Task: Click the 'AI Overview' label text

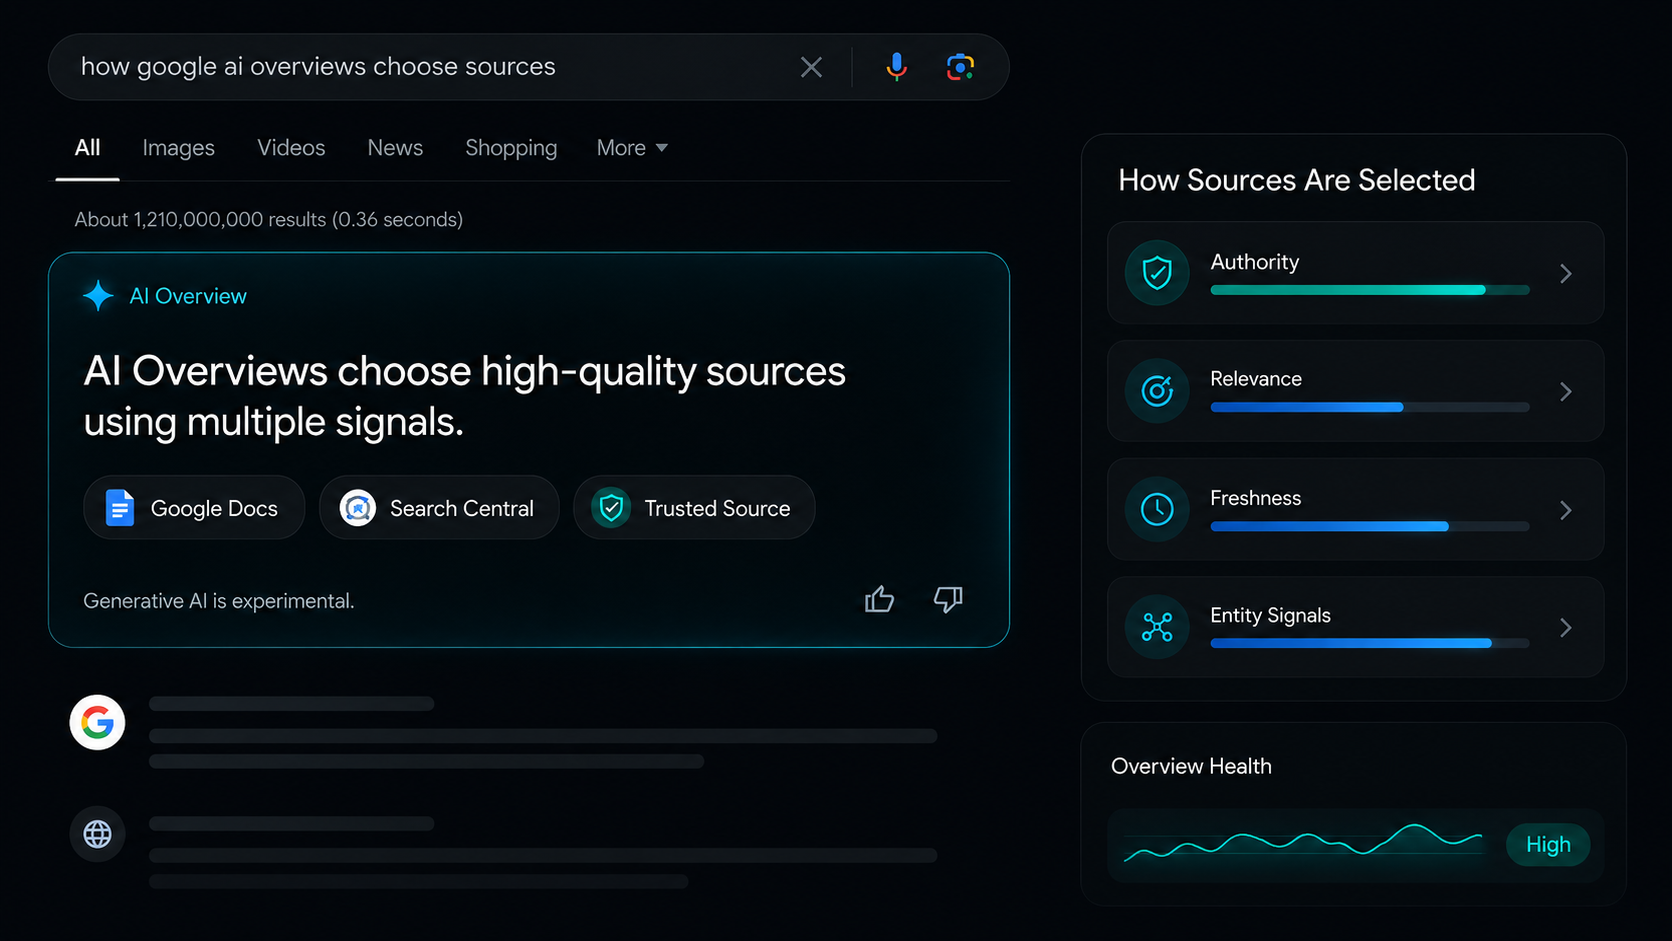Action: 188,296
